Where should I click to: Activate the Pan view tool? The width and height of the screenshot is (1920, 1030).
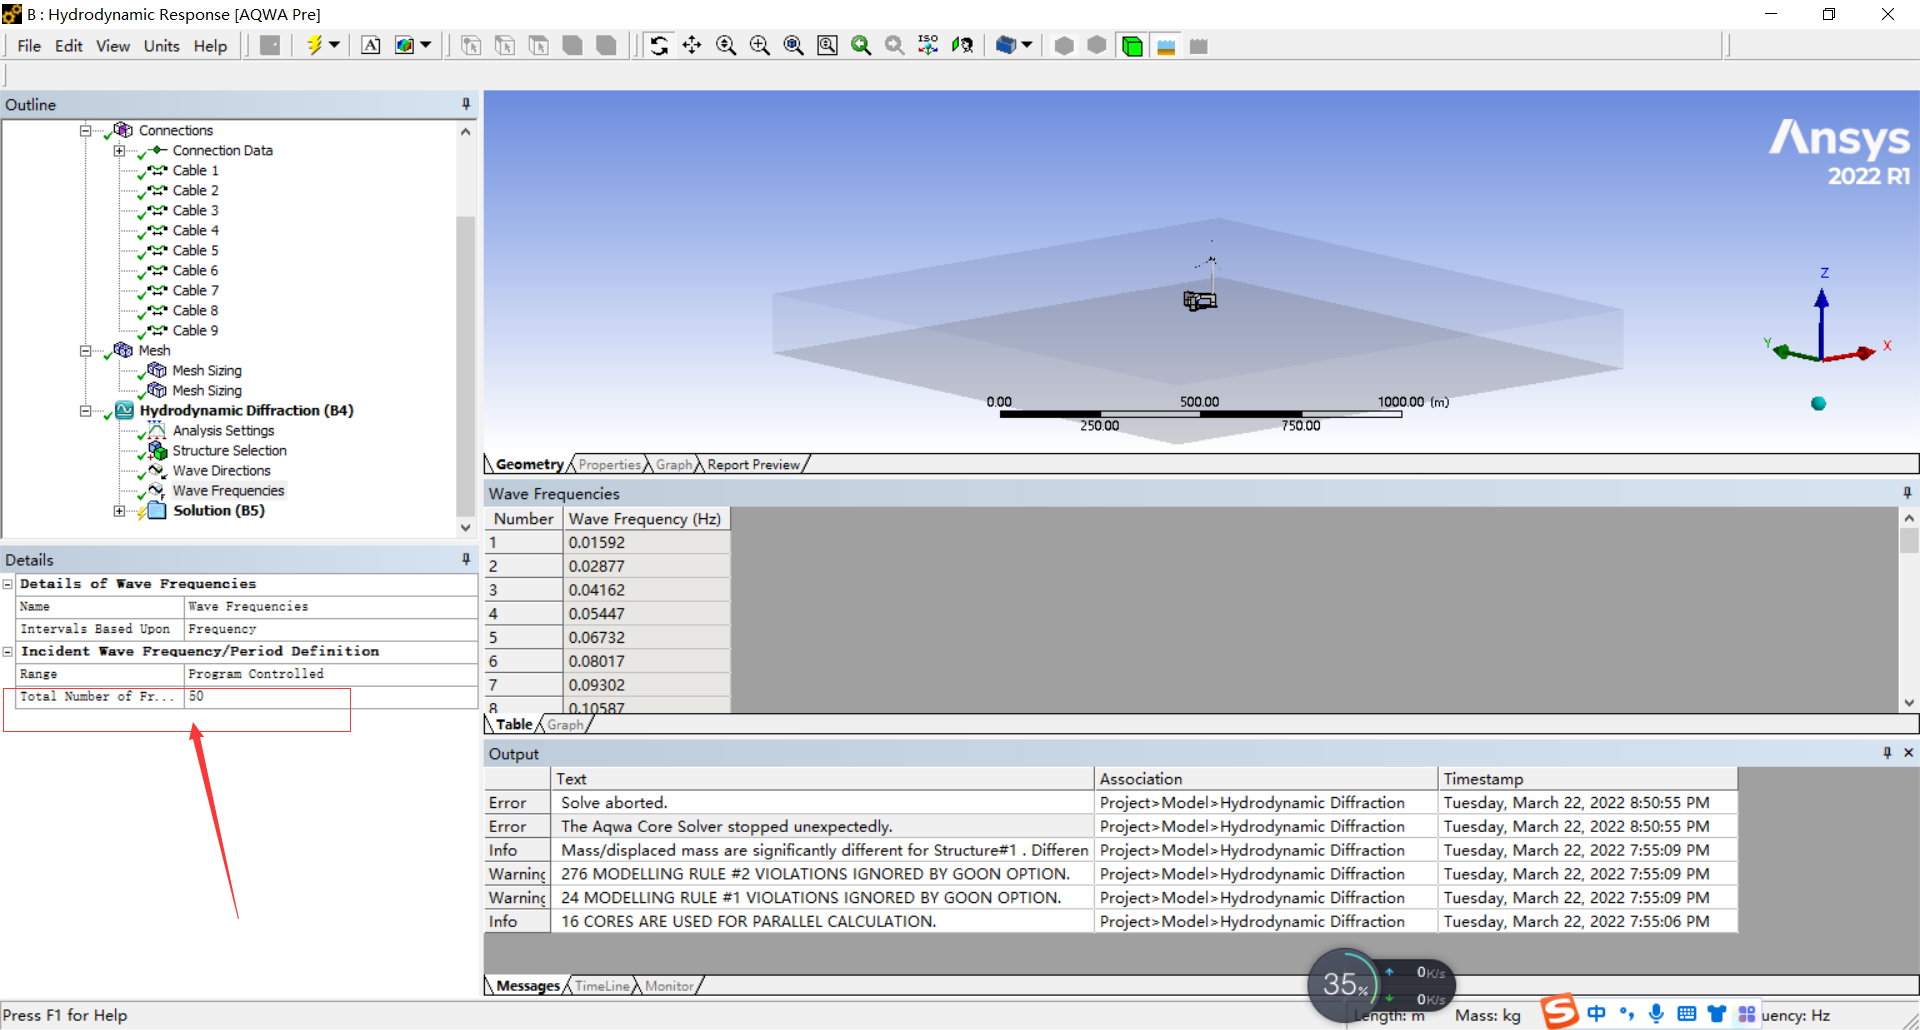click(692, 45)
